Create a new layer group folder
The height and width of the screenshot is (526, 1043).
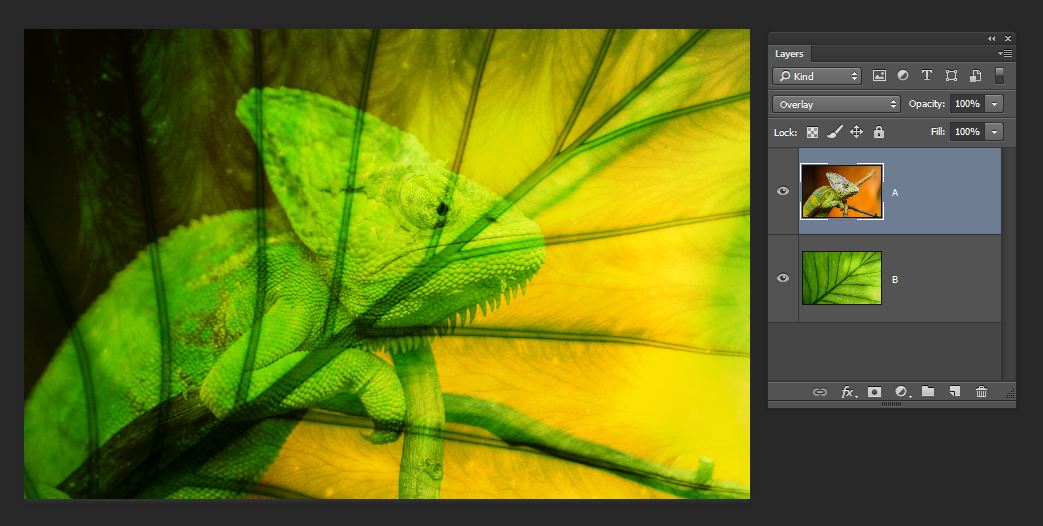[928, 392]
